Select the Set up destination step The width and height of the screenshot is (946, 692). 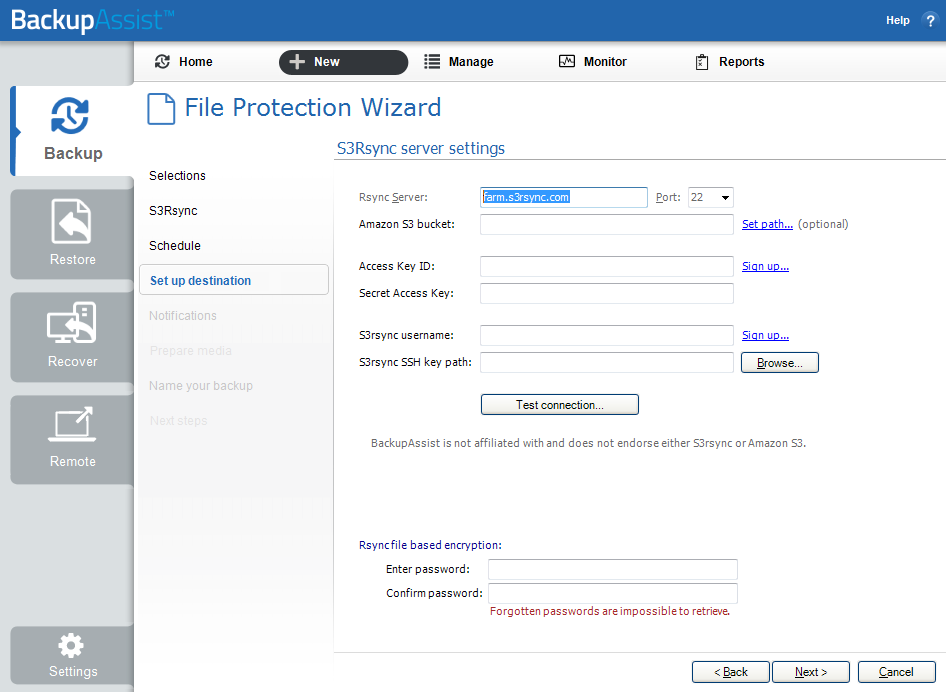point(234,280)
